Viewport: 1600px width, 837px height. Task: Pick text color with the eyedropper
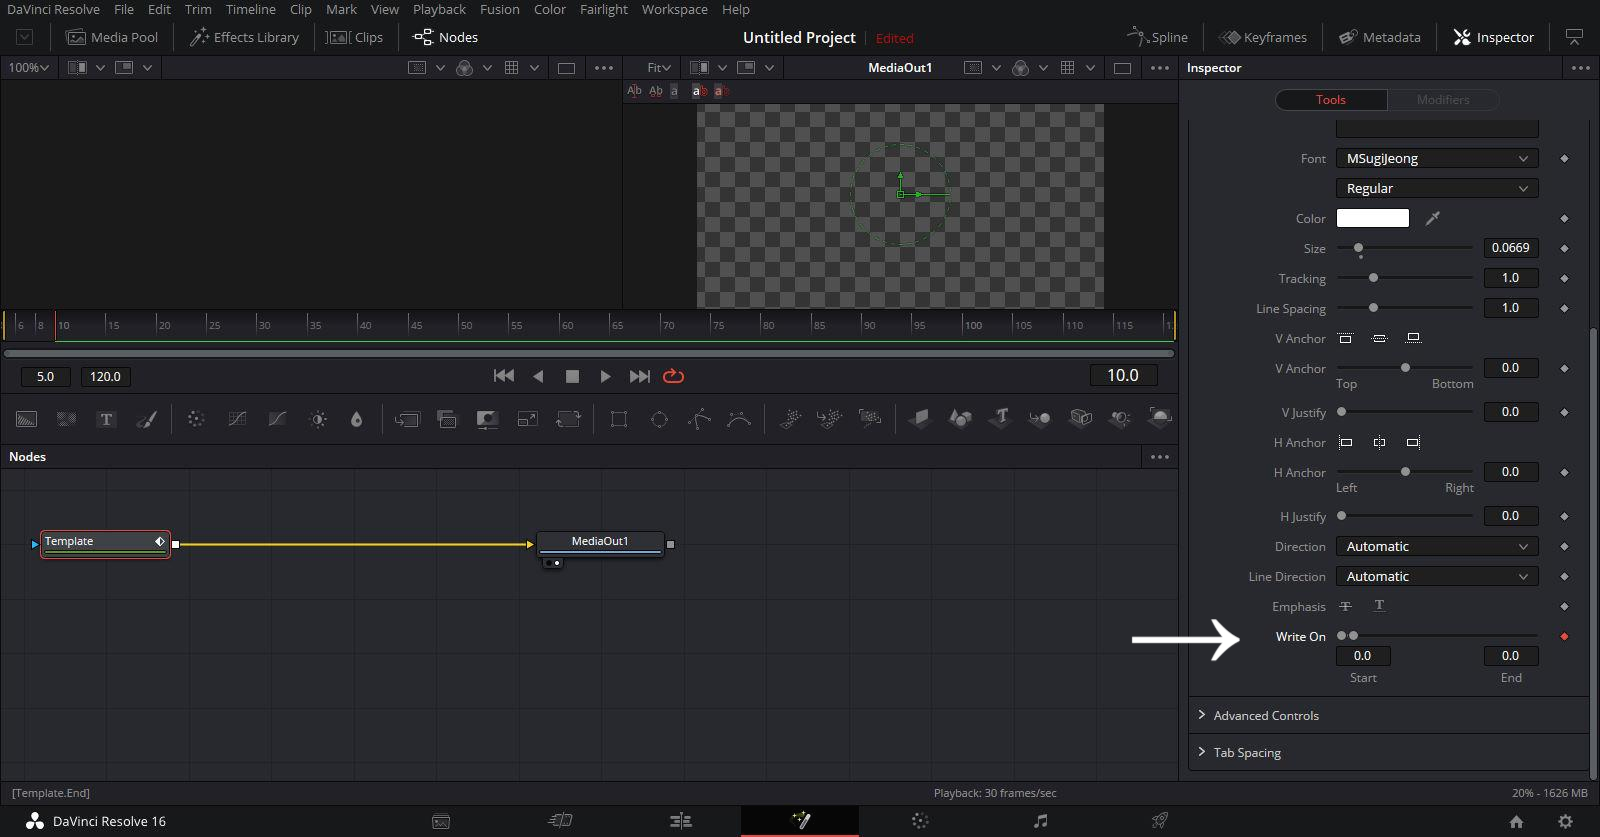click(1433, 218)
